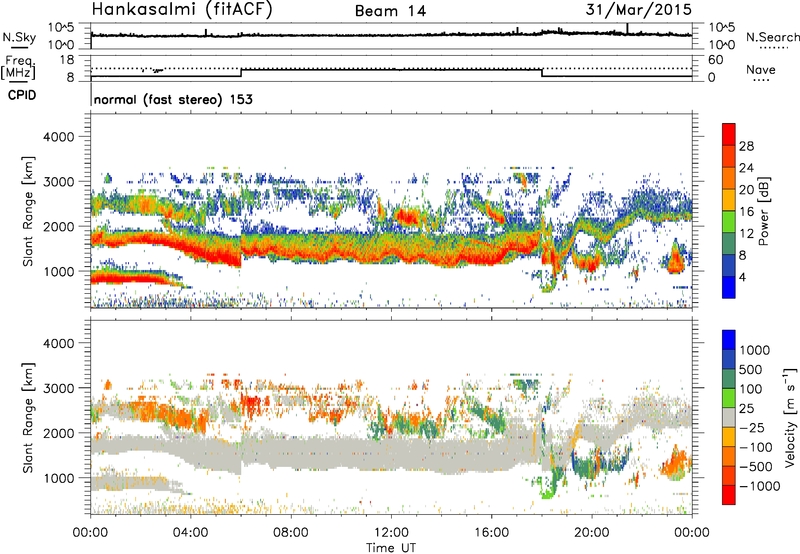
Task: Click the 'Hankasalmi (fitACF)' title text
Action: 182,9
